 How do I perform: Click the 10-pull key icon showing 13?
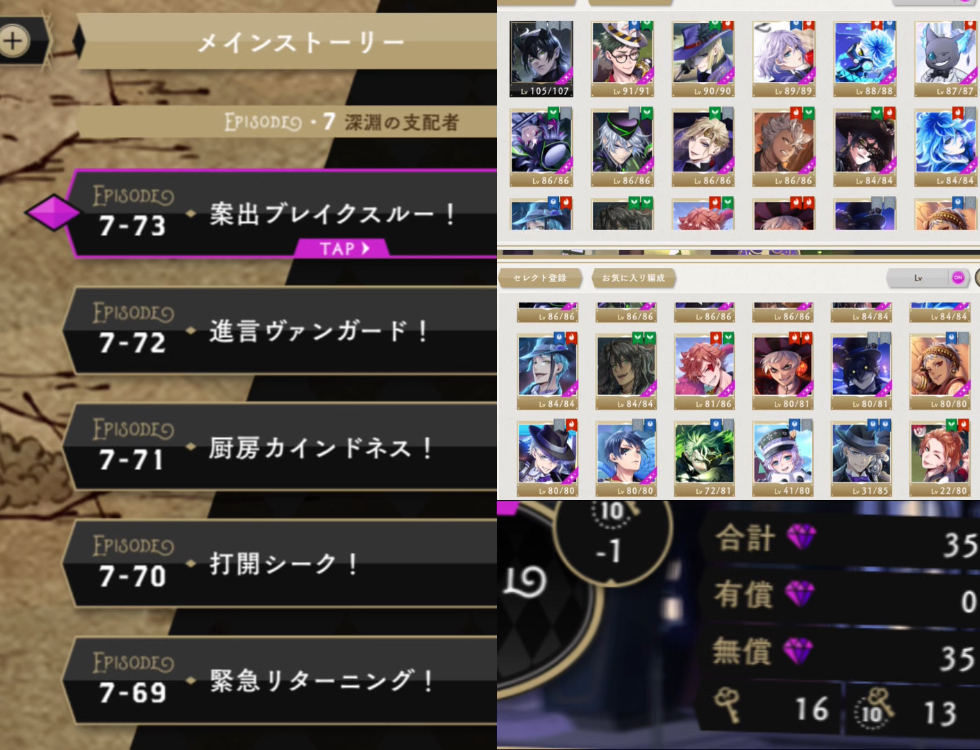pyautogui.click(x=874, y=707)
